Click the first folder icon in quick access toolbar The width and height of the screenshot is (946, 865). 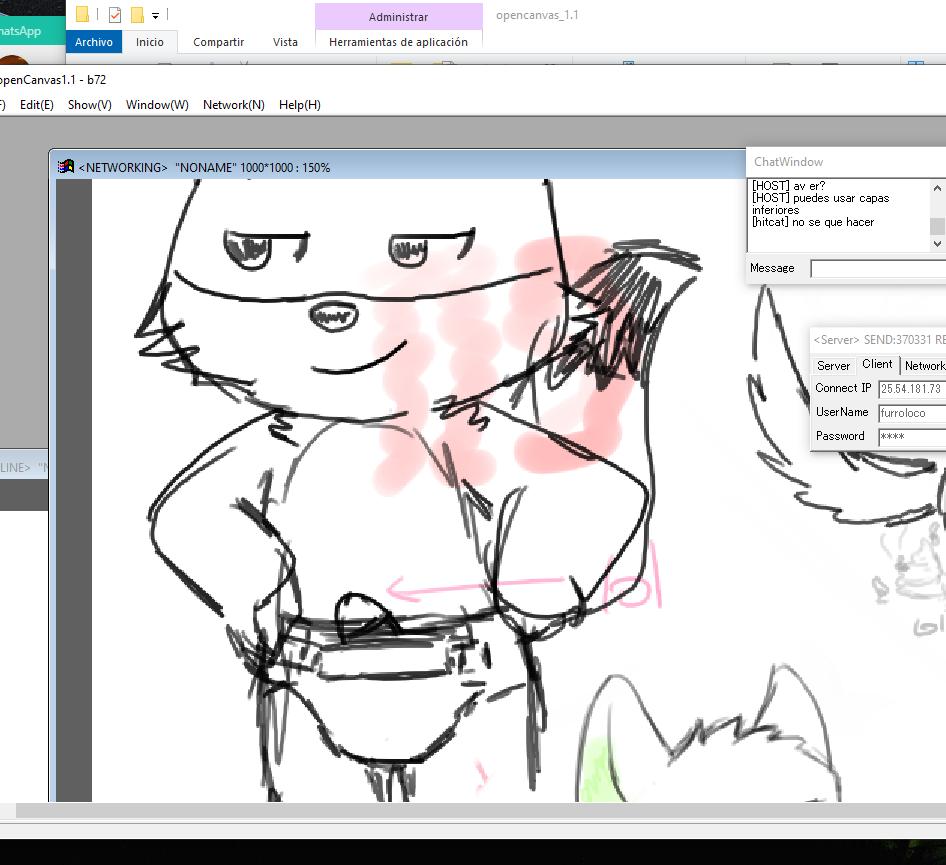click(x=82, y=15)
